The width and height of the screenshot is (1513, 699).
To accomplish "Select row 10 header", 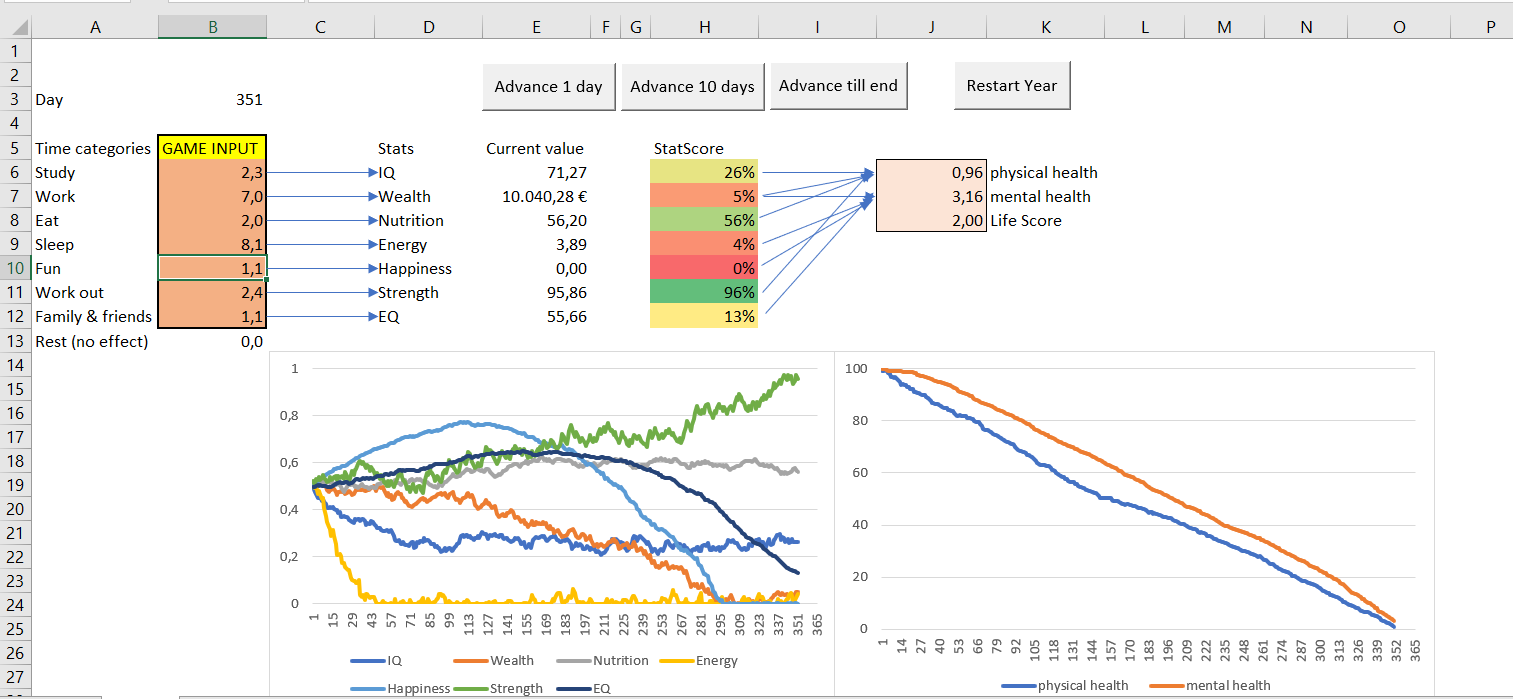I will click(15, 268).
